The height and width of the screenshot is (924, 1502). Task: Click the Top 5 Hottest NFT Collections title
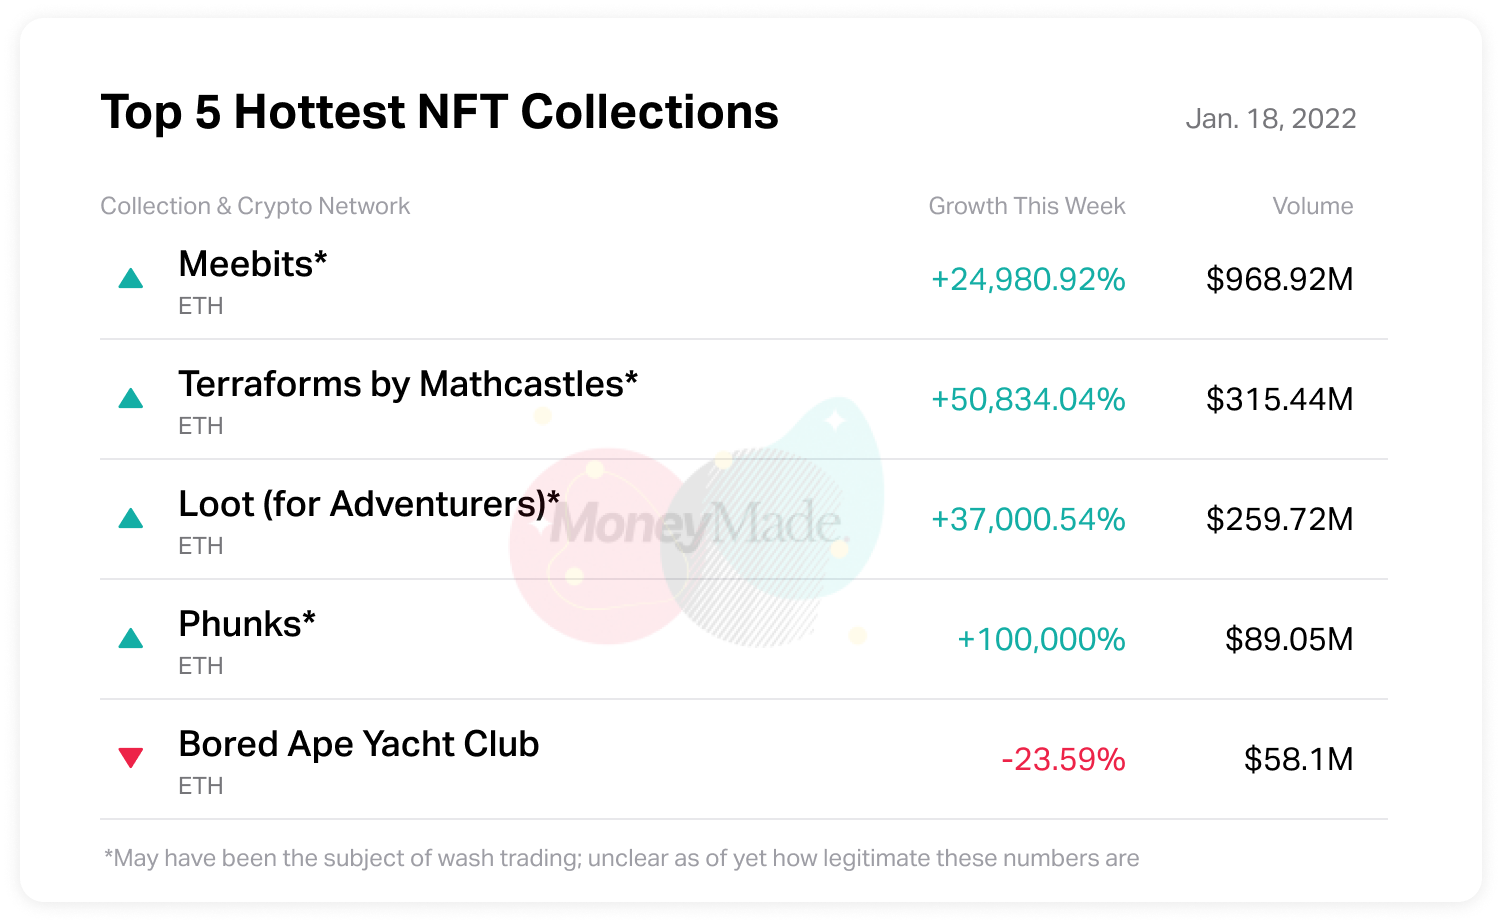click(x=440, y=112)
